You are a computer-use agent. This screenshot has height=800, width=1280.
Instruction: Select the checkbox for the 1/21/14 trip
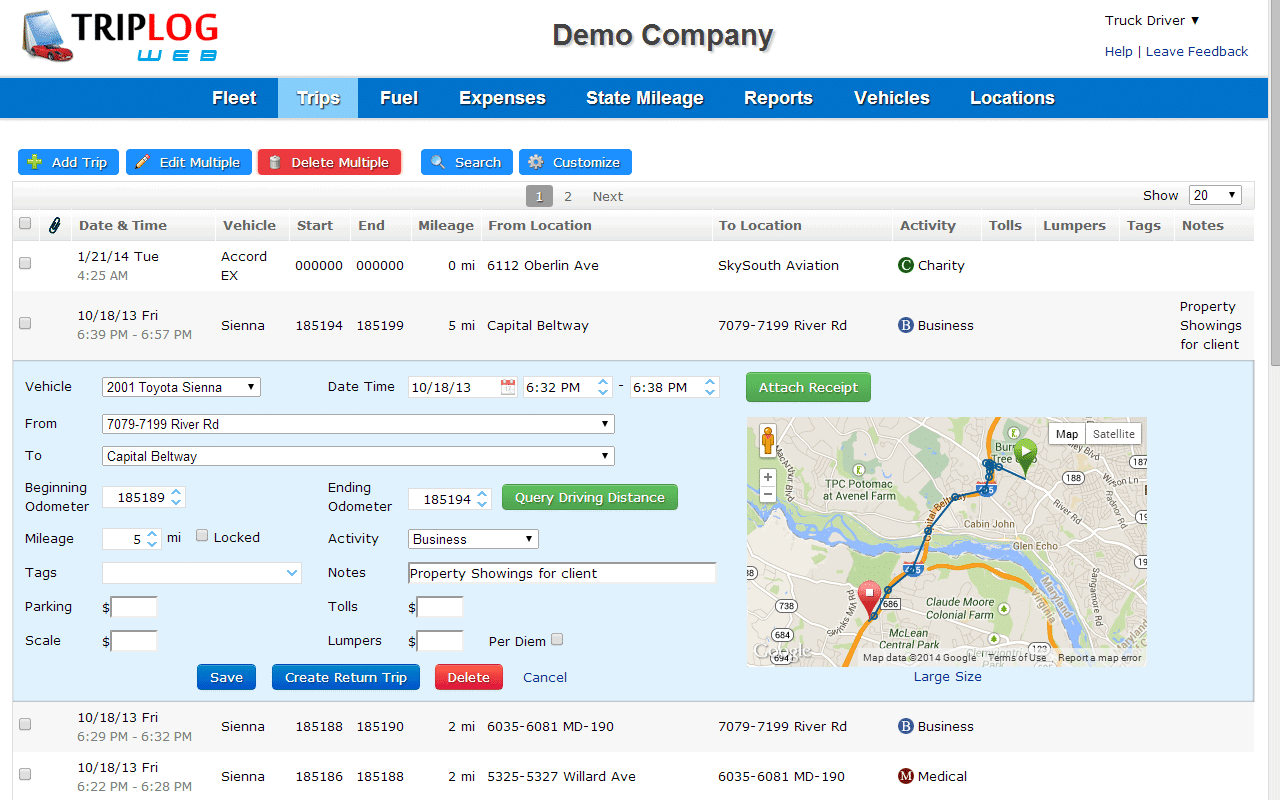[x=24, y=264]
